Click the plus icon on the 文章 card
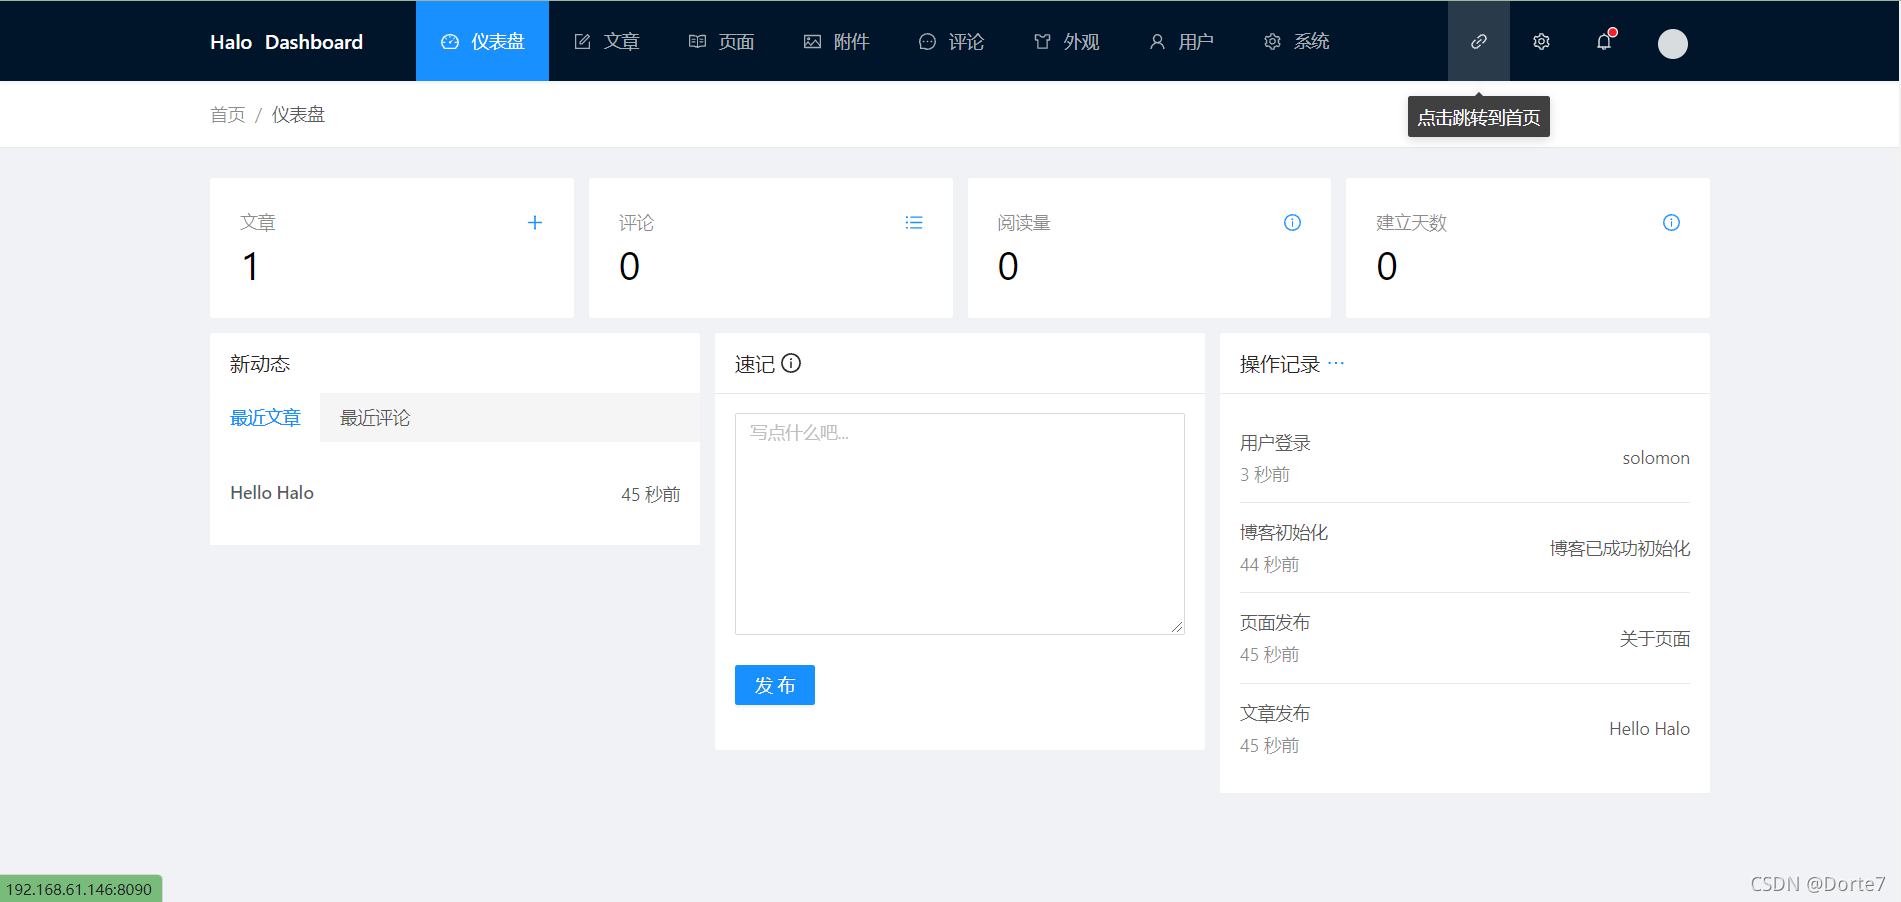Screen dimensions: 1901x902 [535, 222]
